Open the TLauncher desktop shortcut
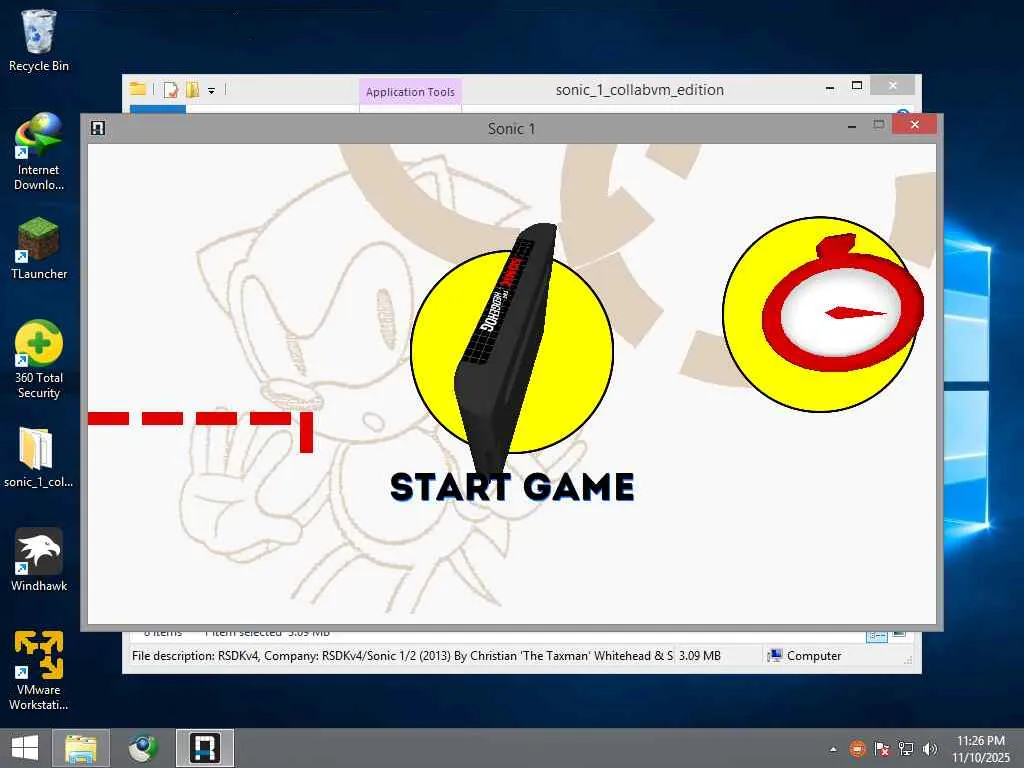The image size is (1024, 768). tap(39, 249)
